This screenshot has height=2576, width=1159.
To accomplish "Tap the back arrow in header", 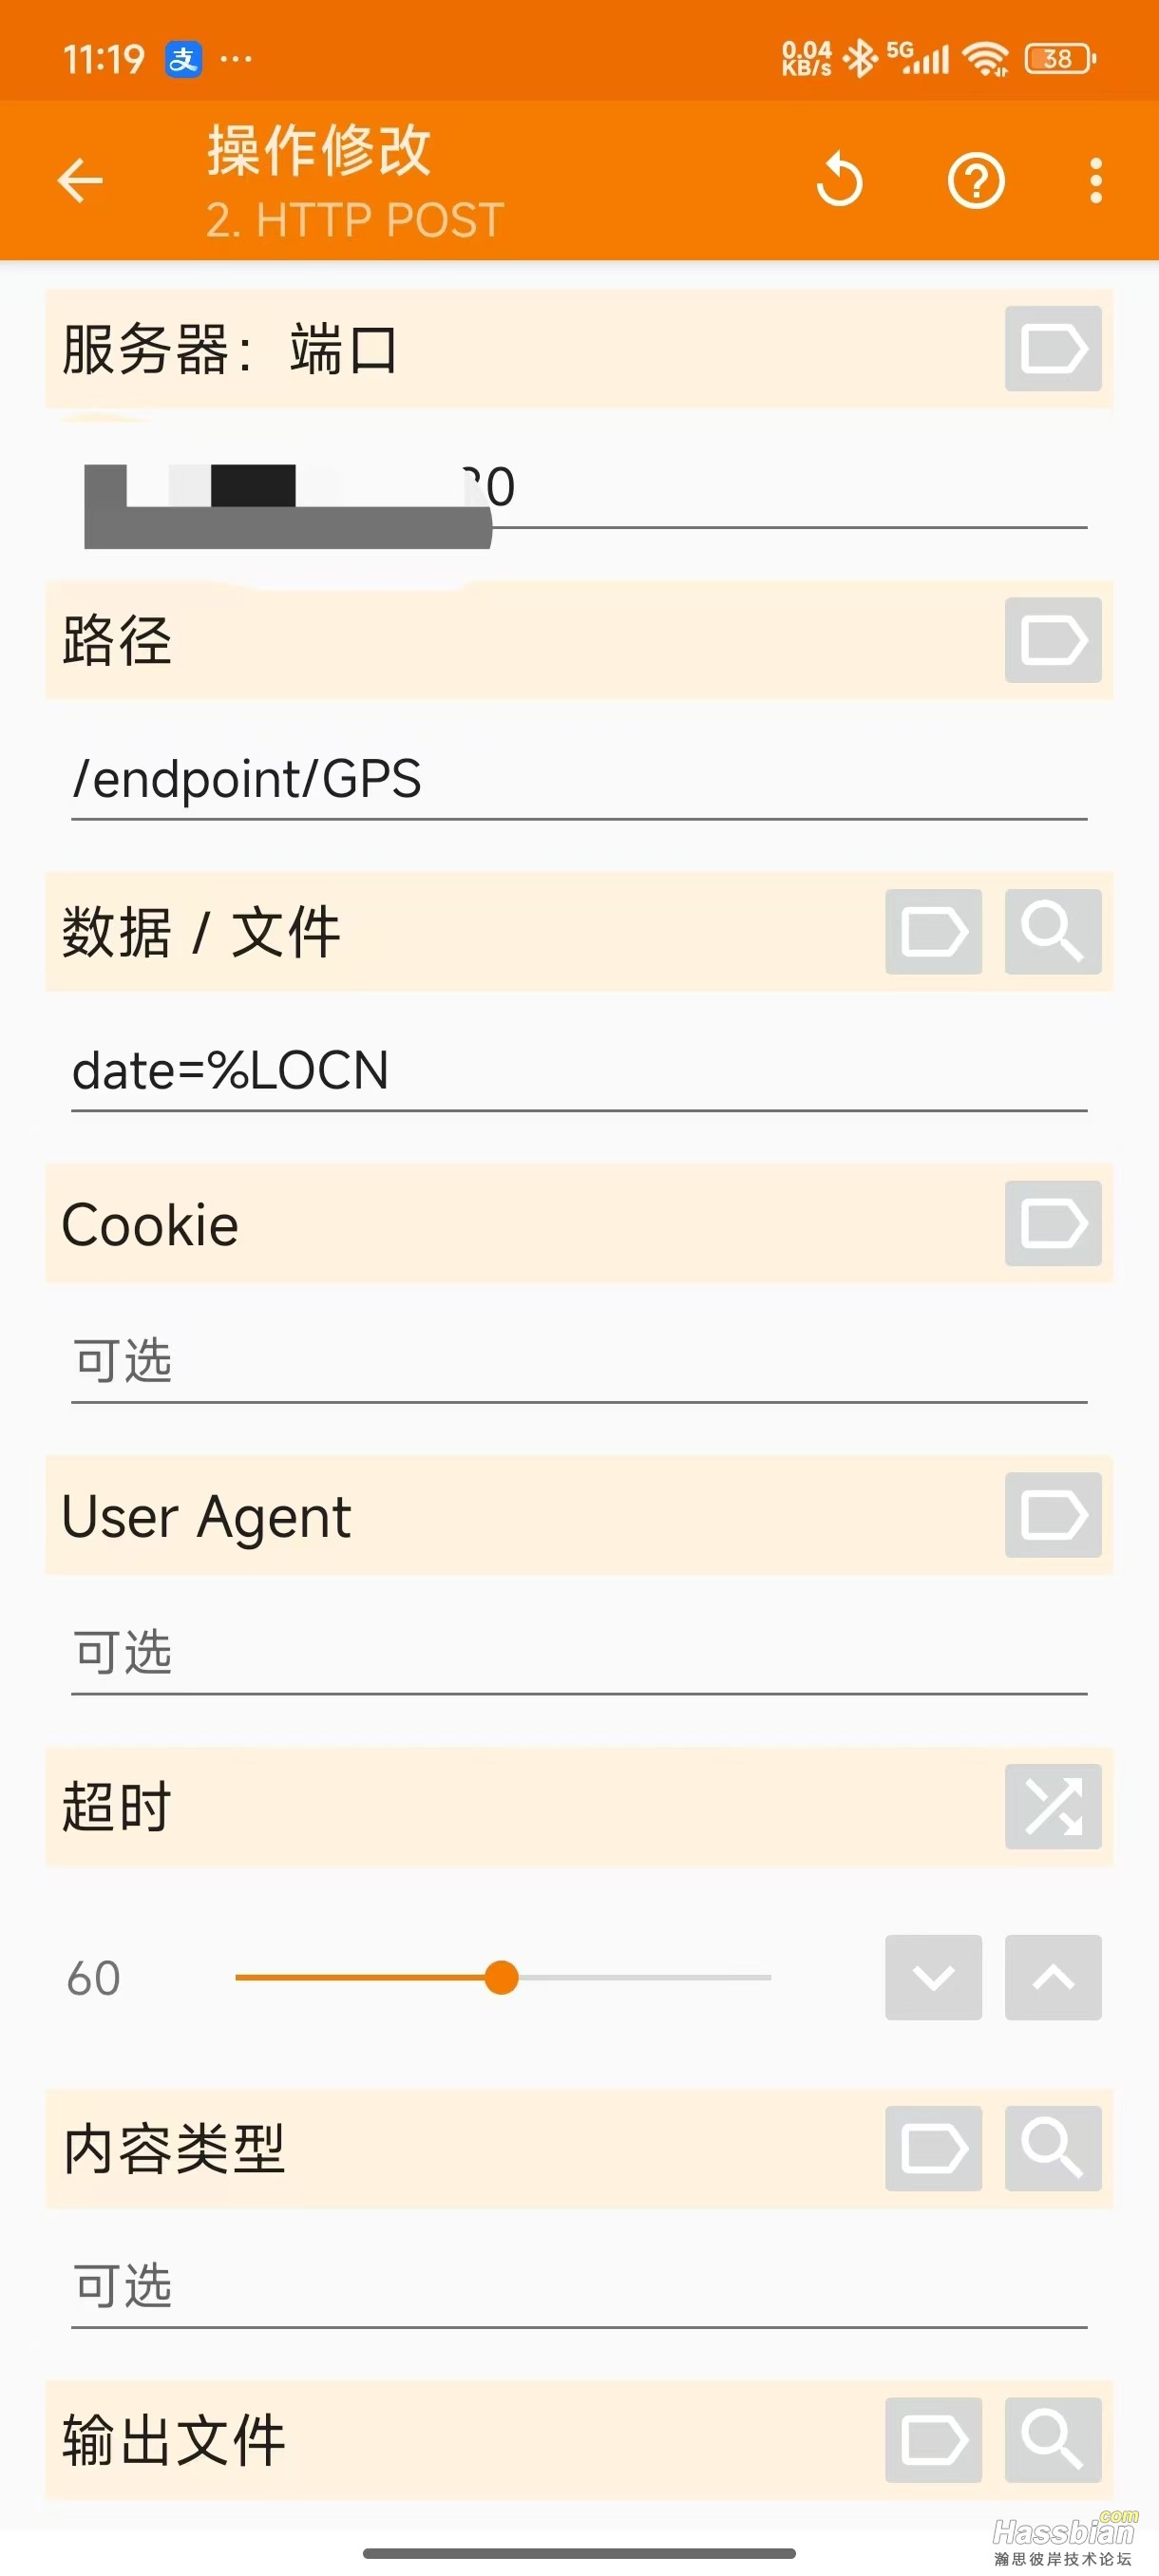I will pos(80,181).
